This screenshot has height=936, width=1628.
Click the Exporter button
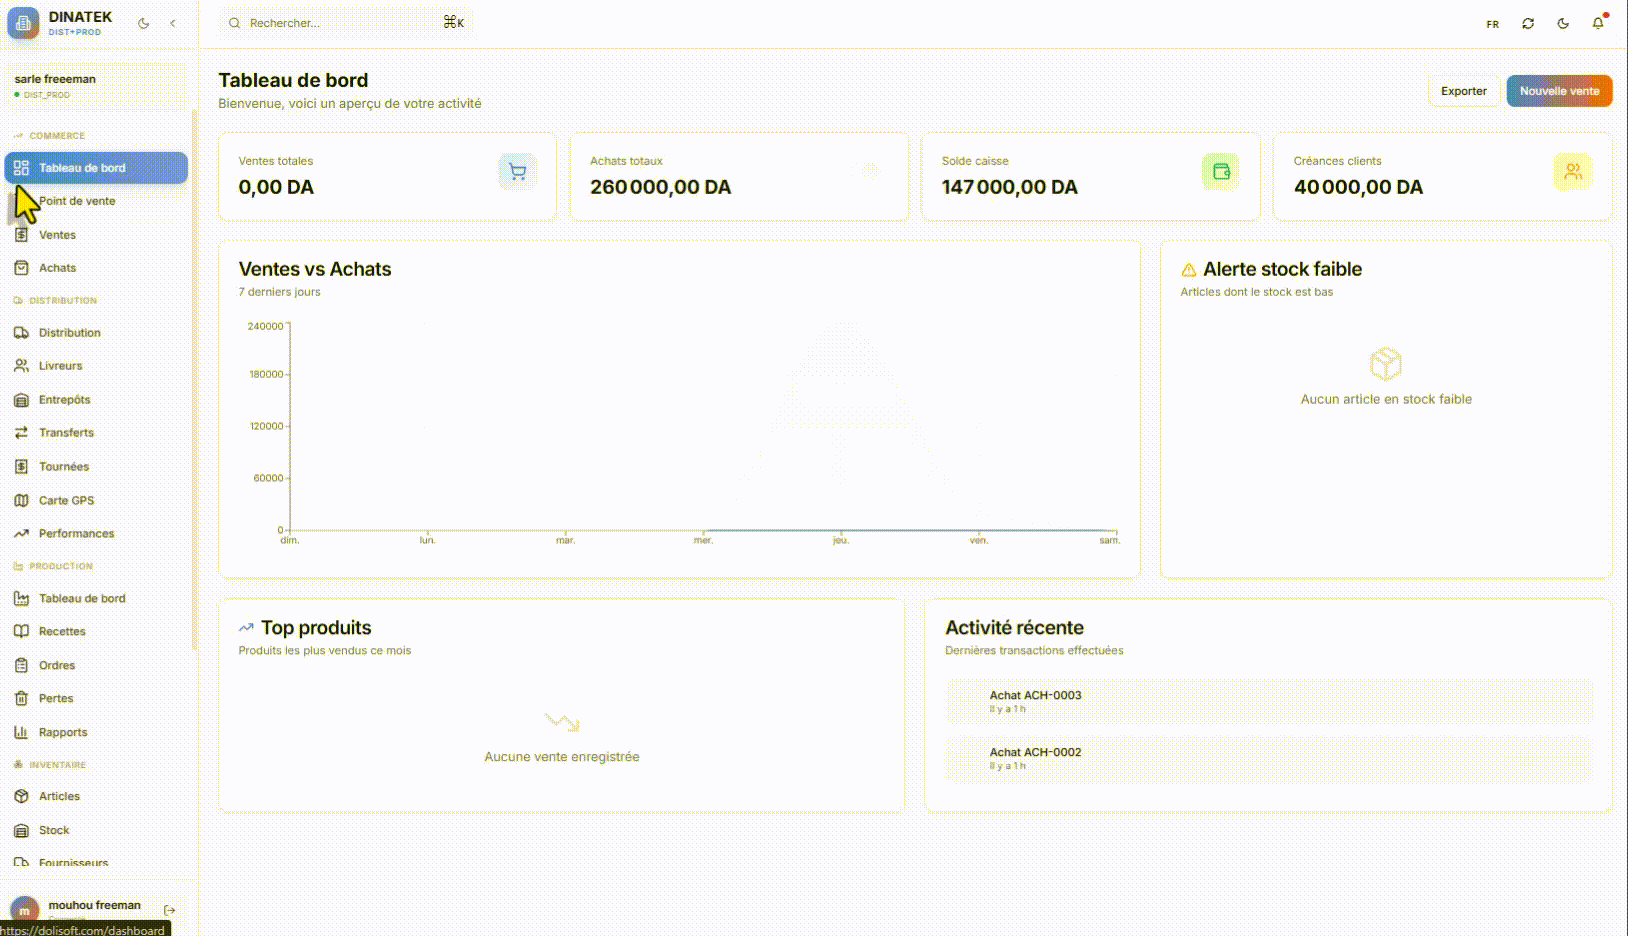click(x=1463, y=91)
